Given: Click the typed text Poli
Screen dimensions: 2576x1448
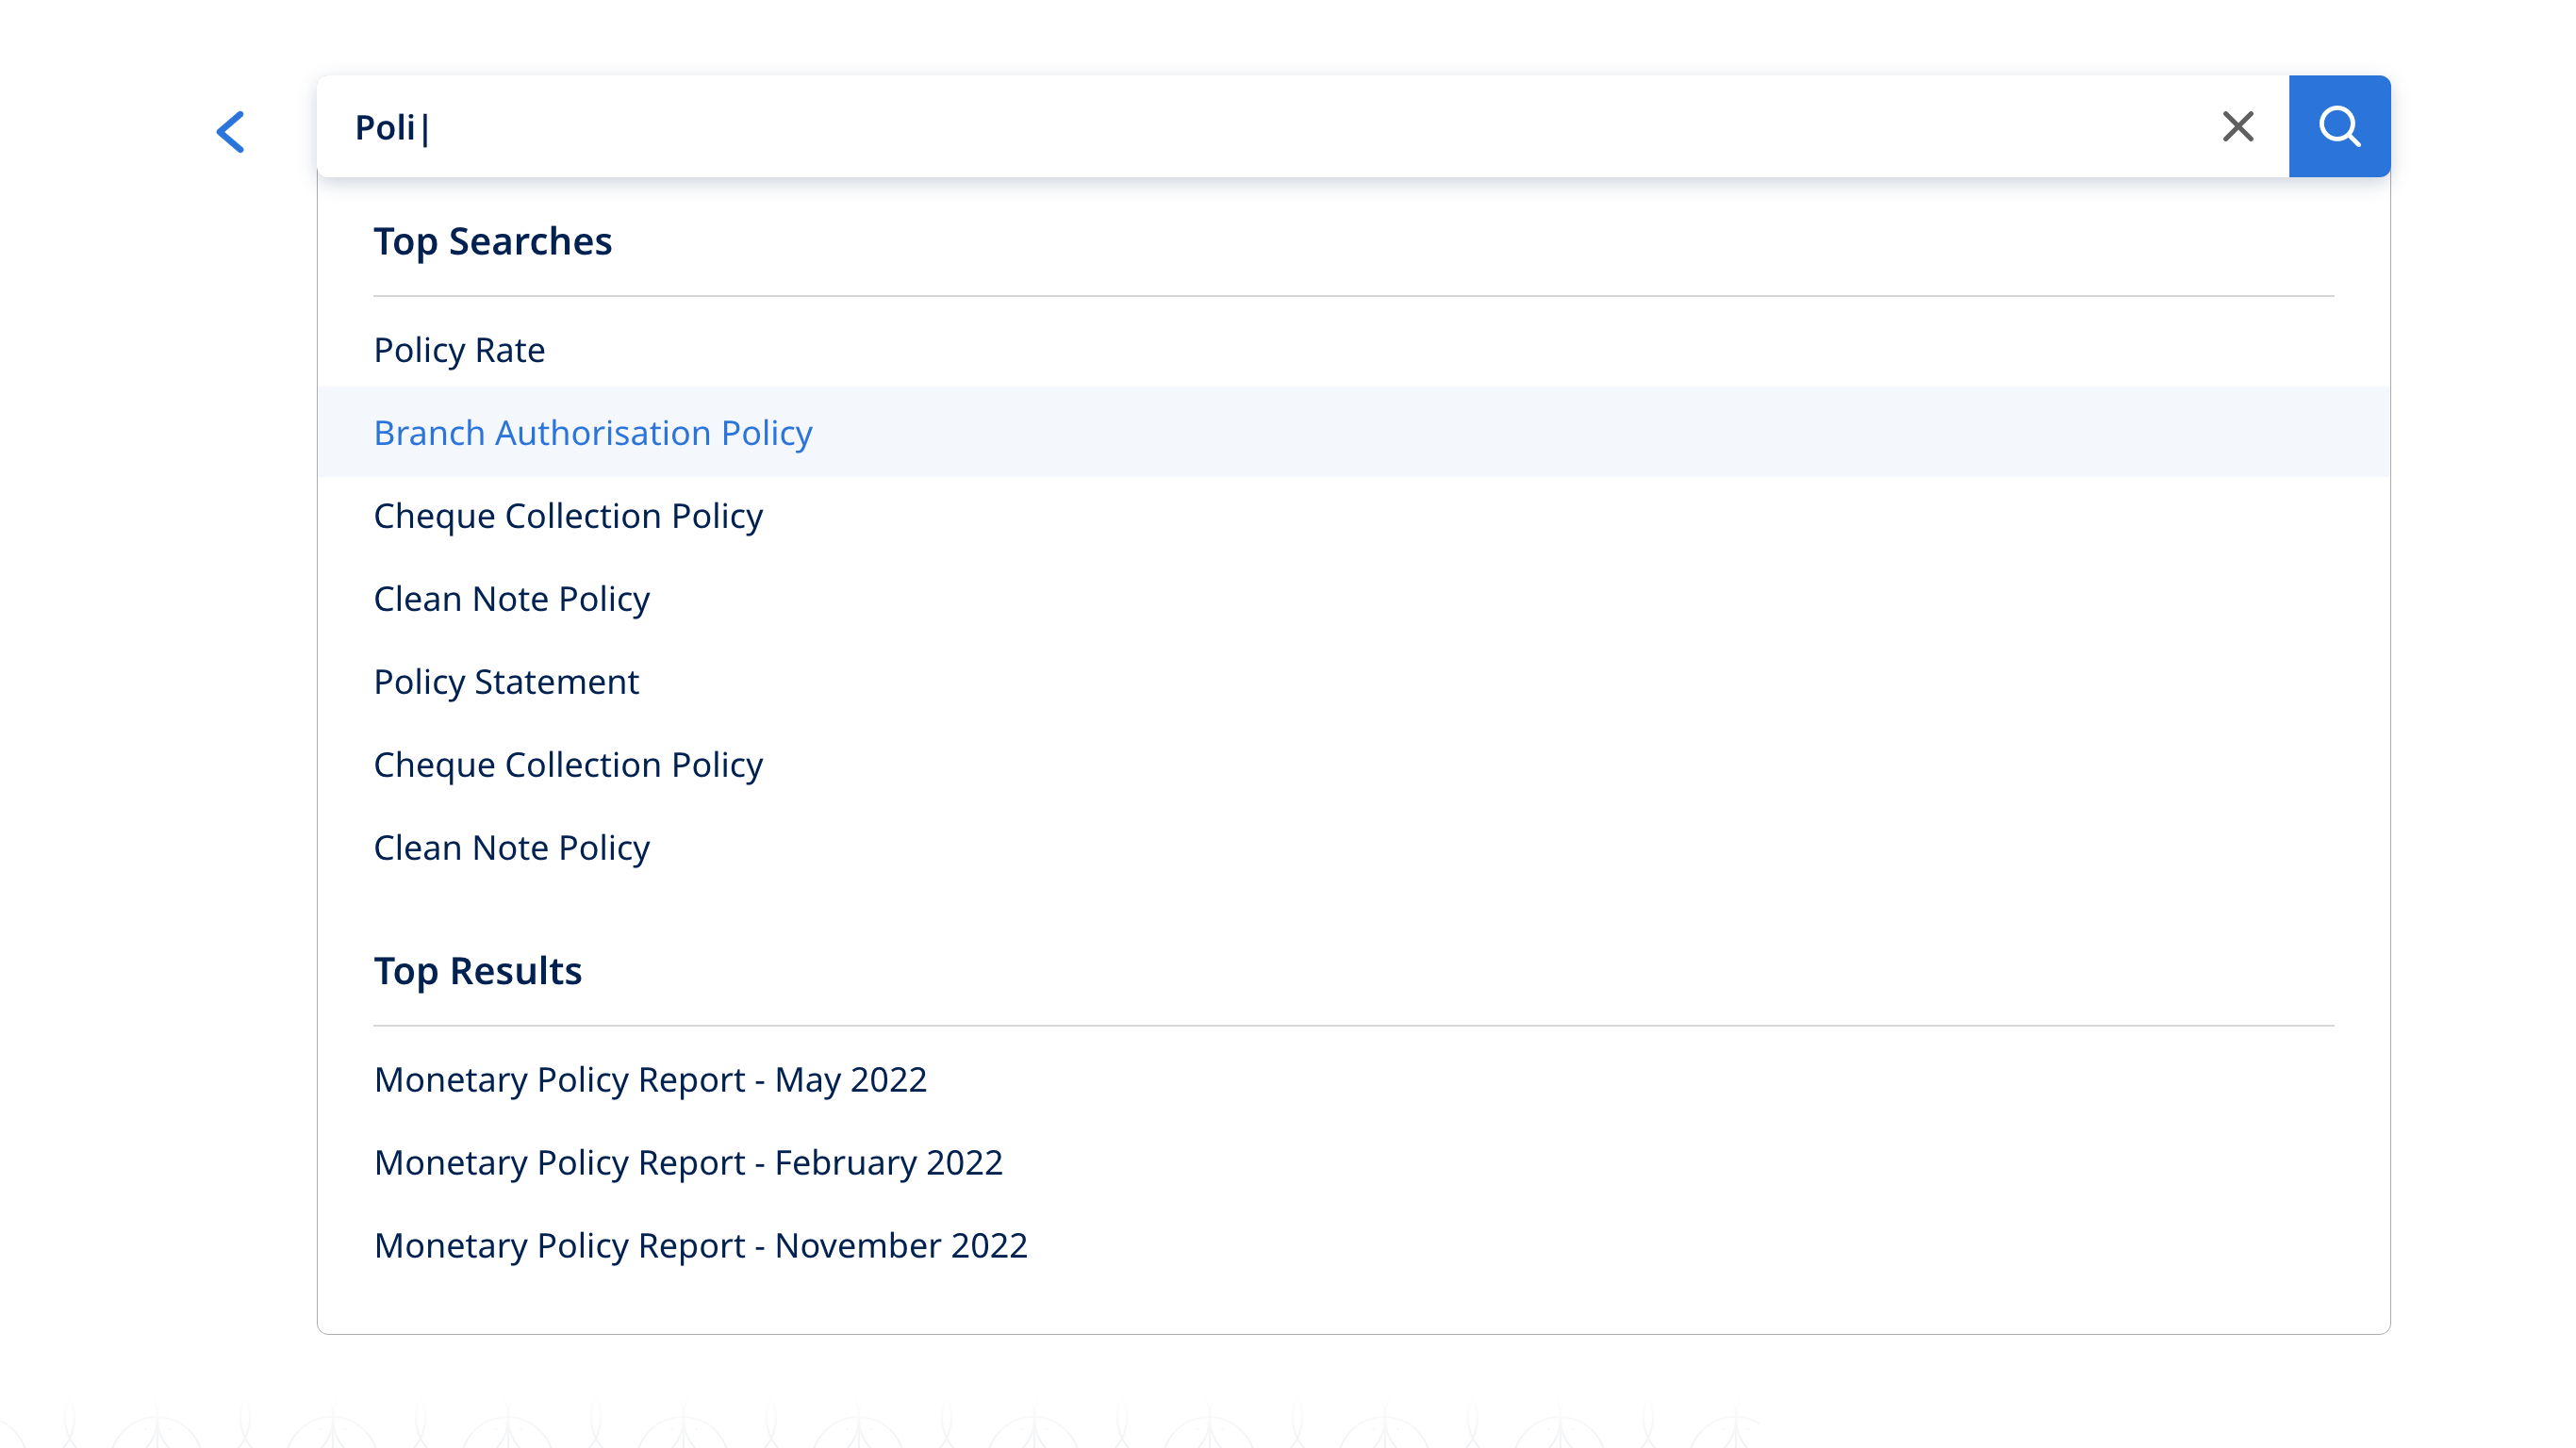Looking at the screenshot, I should click(x=384, y=128).
